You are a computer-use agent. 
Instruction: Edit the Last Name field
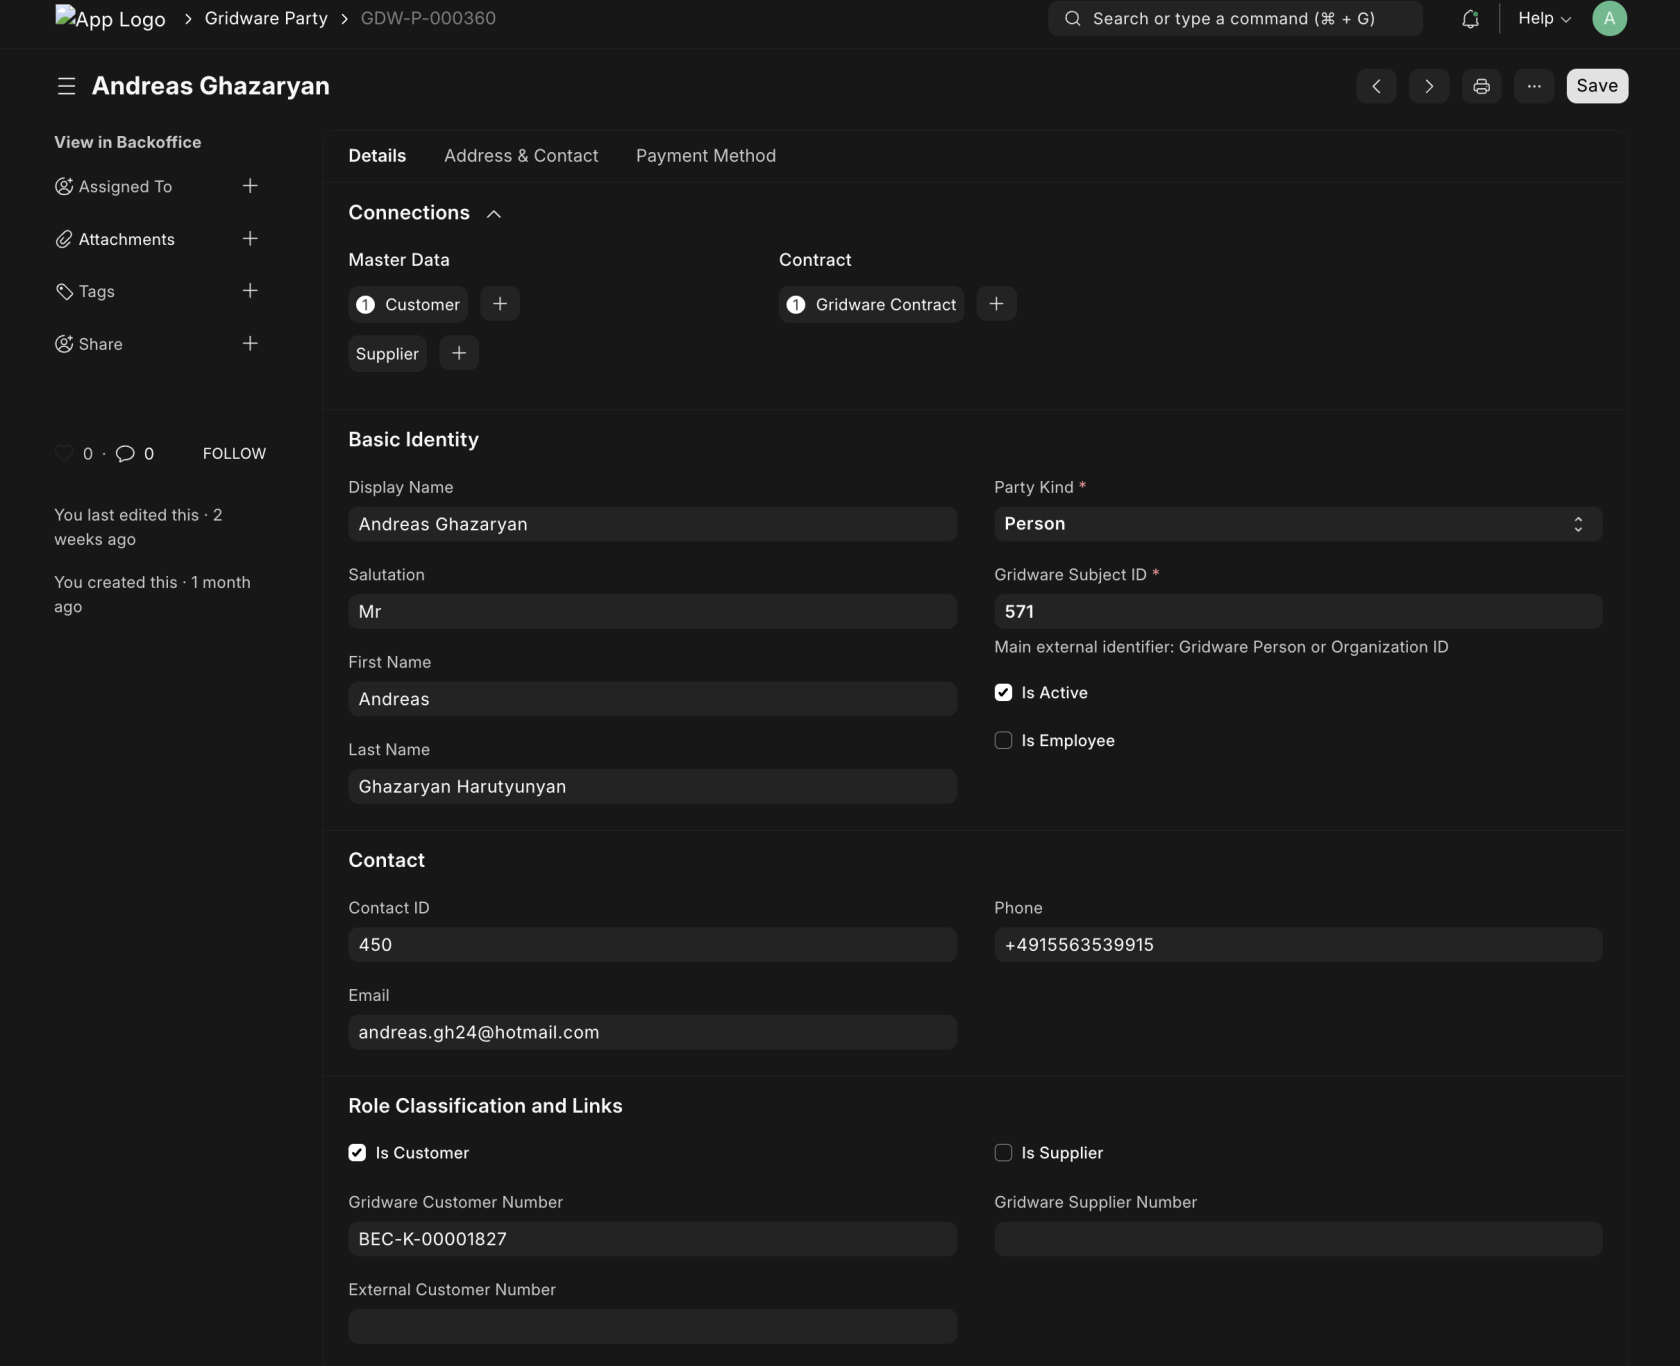652,786
